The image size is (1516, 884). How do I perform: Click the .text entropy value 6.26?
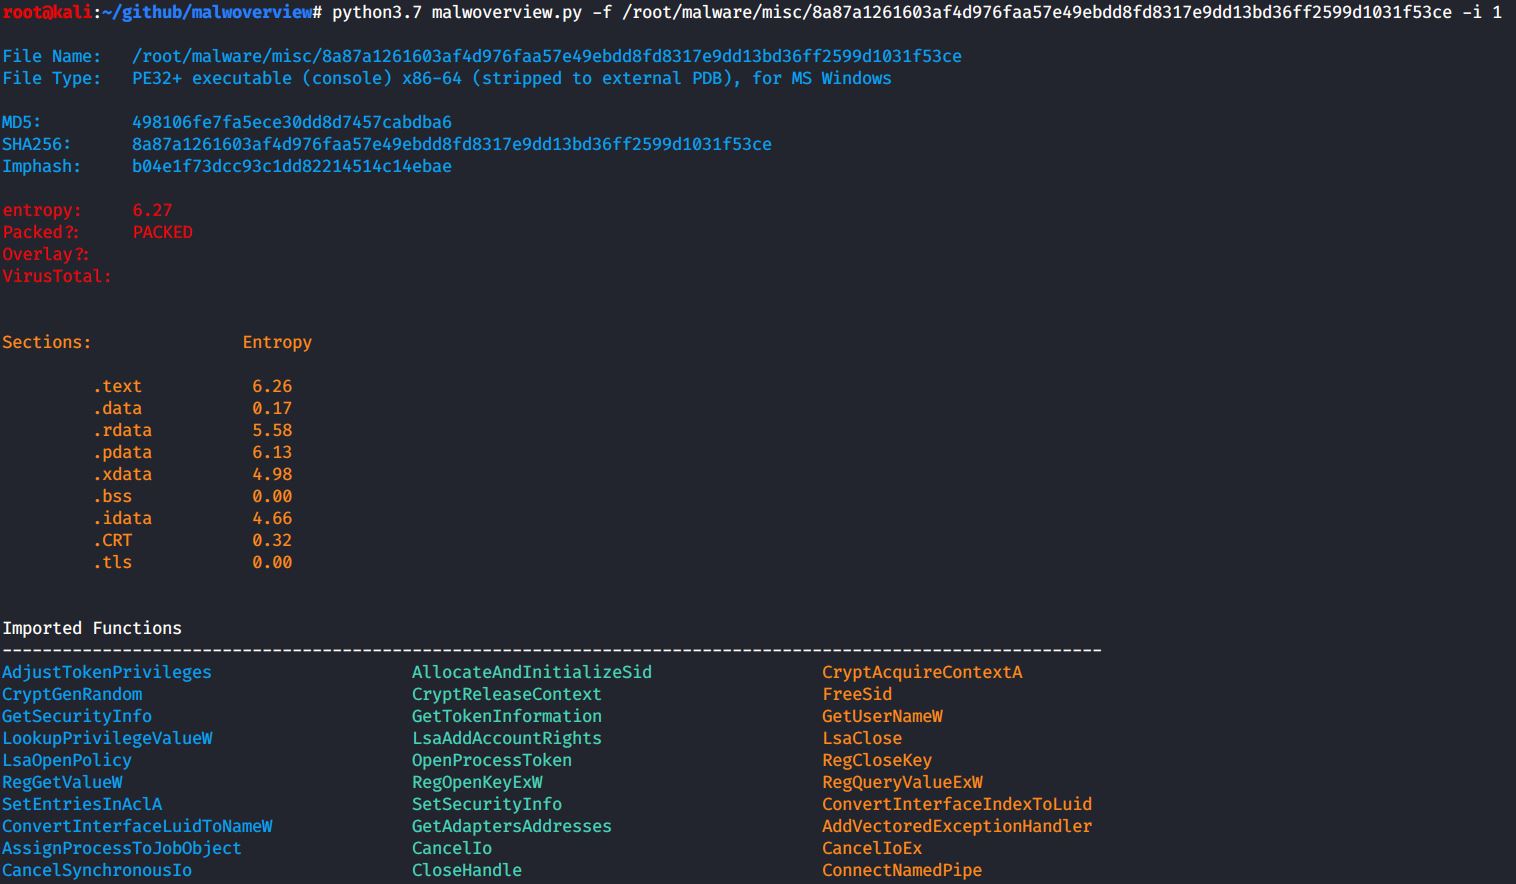click(x=272, y=386)
